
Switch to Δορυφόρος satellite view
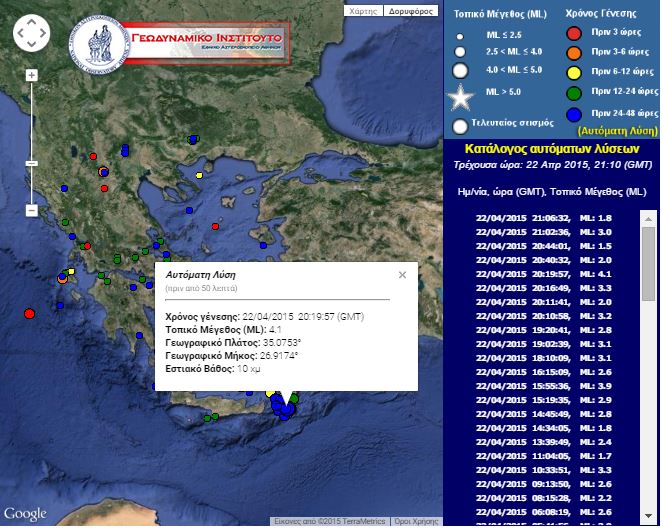coord(411,11)
